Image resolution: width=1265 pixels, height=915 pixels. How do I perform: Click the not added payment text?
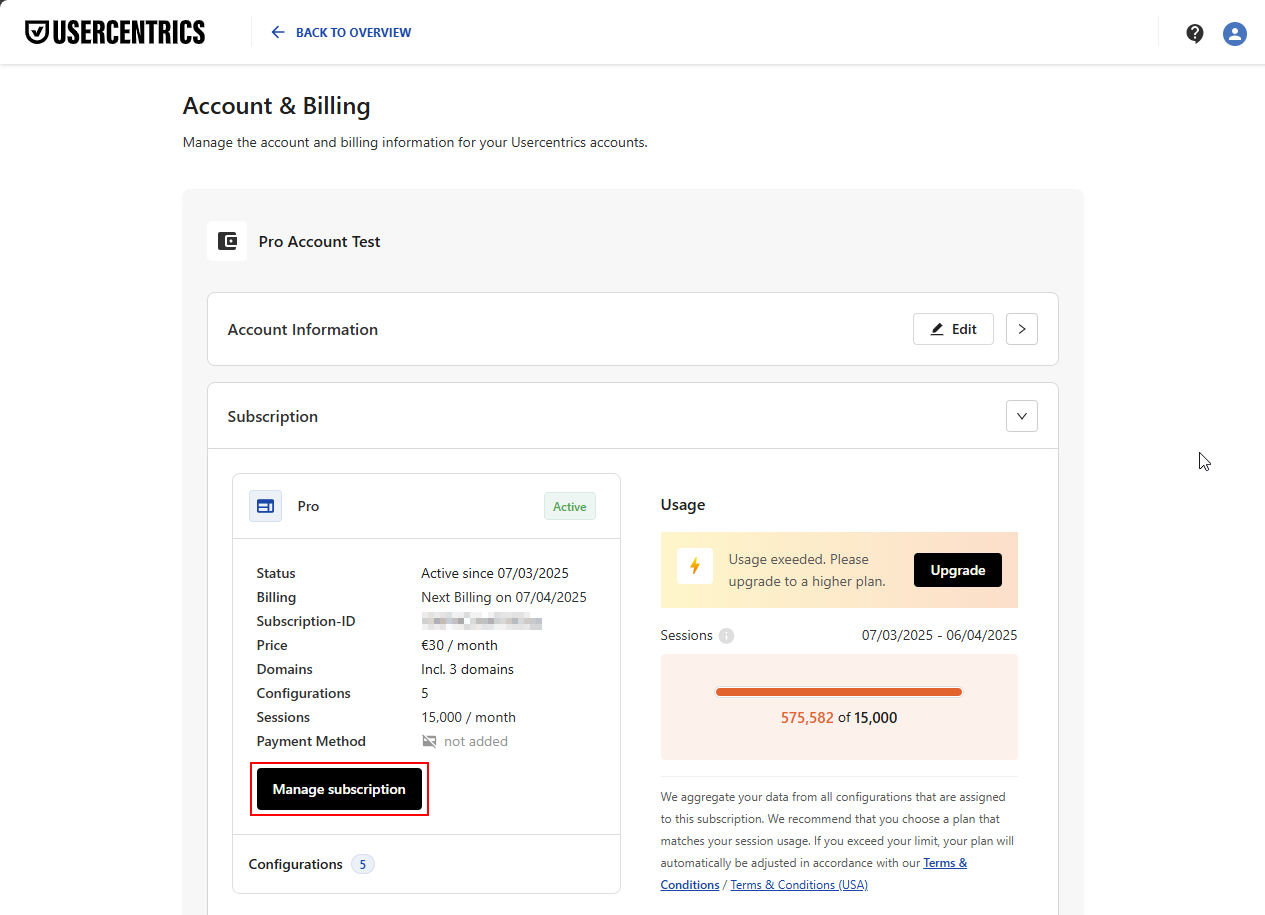click(476, 741)
